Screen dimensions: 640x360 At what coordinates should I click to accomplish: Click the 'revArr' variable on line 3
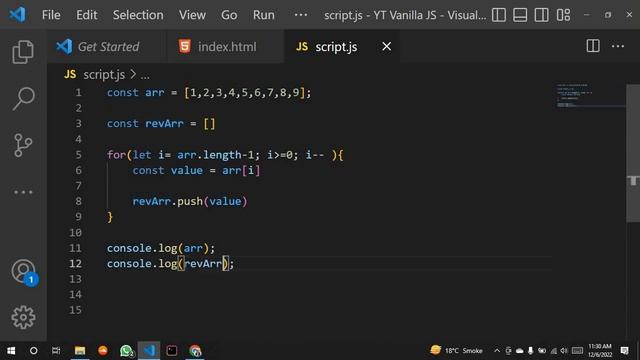click(x=164, y=124)
